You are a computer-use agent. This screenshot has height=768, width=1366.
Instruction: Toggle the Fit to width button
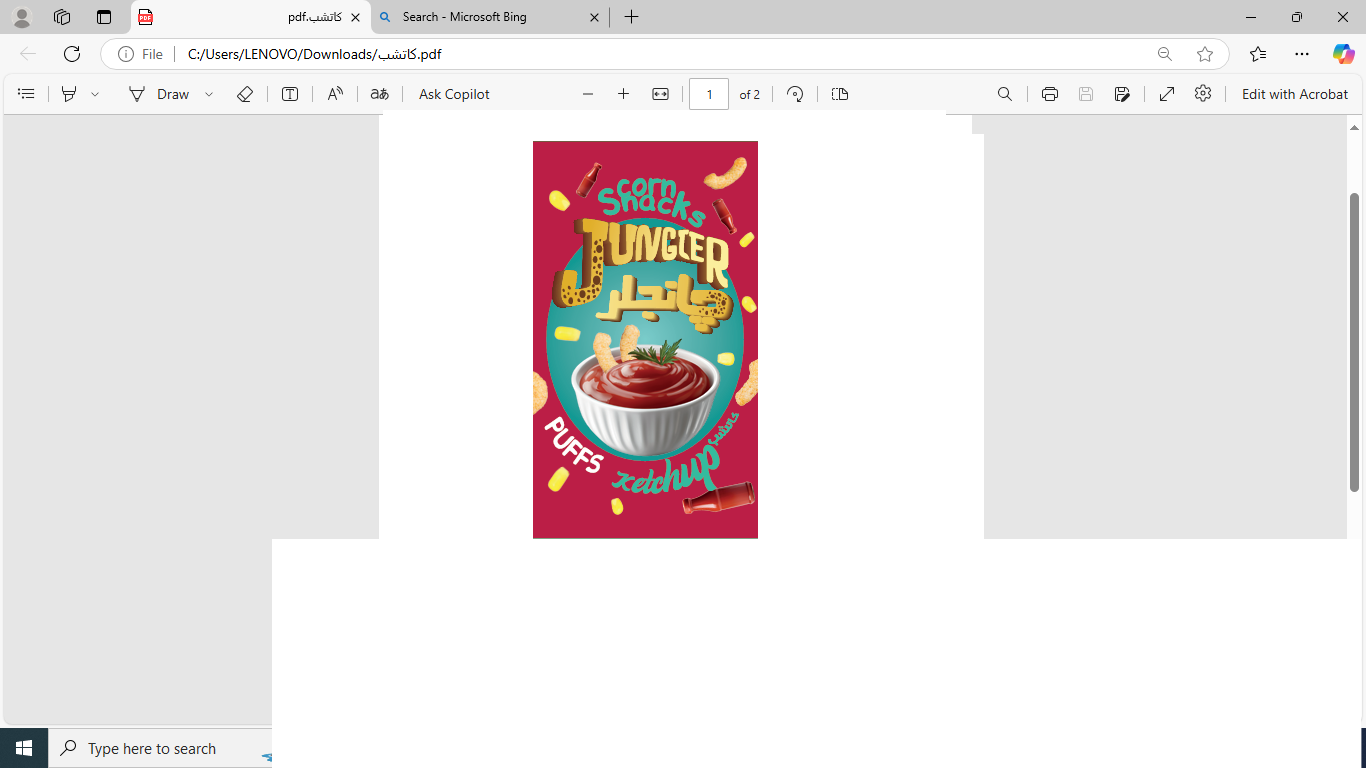click(660, 94)
